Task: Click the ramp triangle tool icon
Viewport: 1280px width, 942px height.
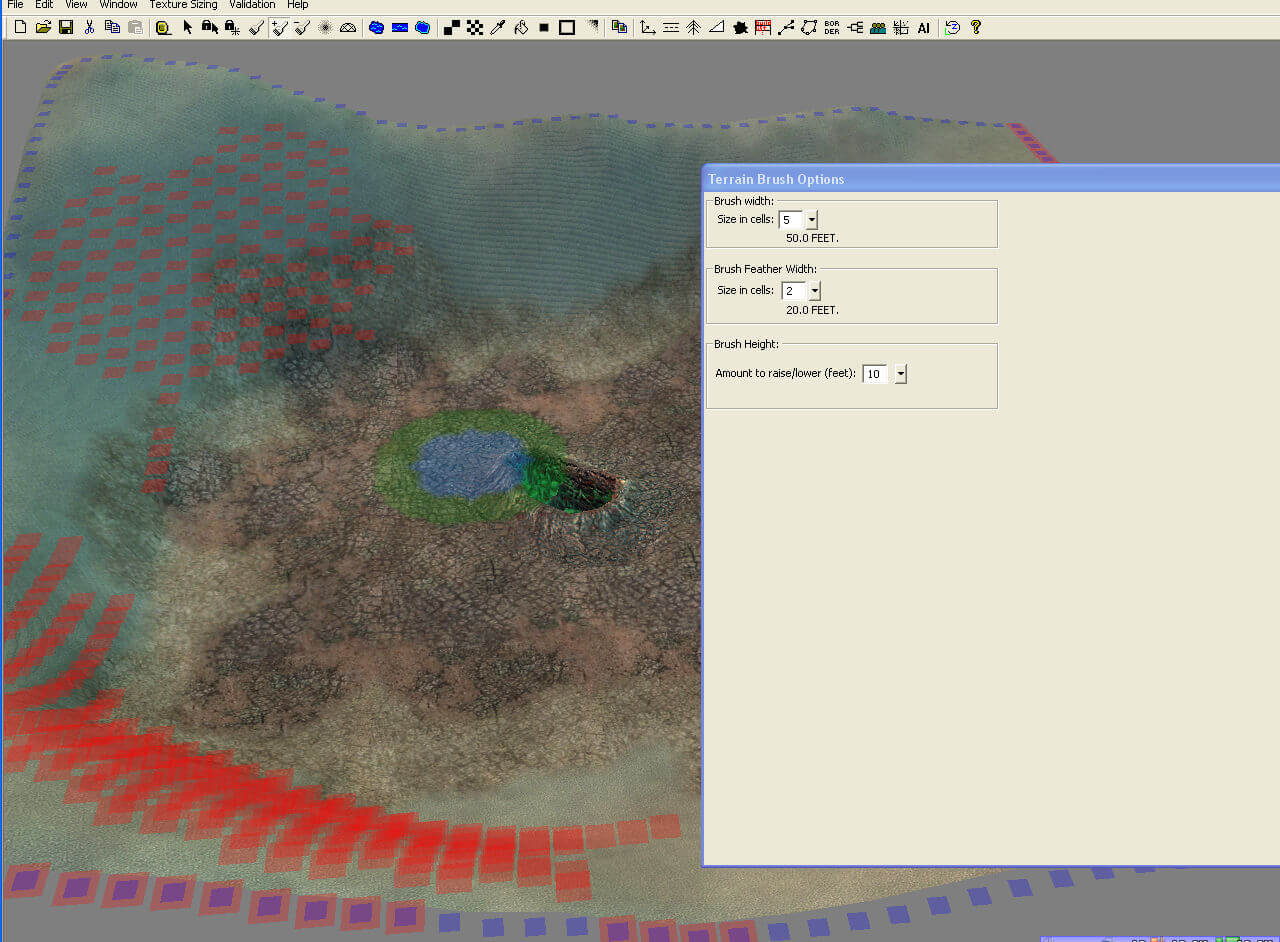Action: [x=716, y=27]
